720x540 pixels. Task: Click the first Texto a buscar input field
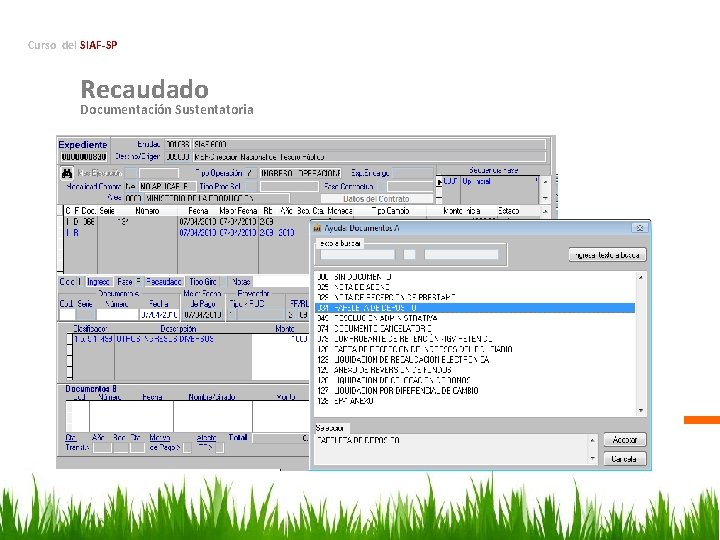point(357,254)
